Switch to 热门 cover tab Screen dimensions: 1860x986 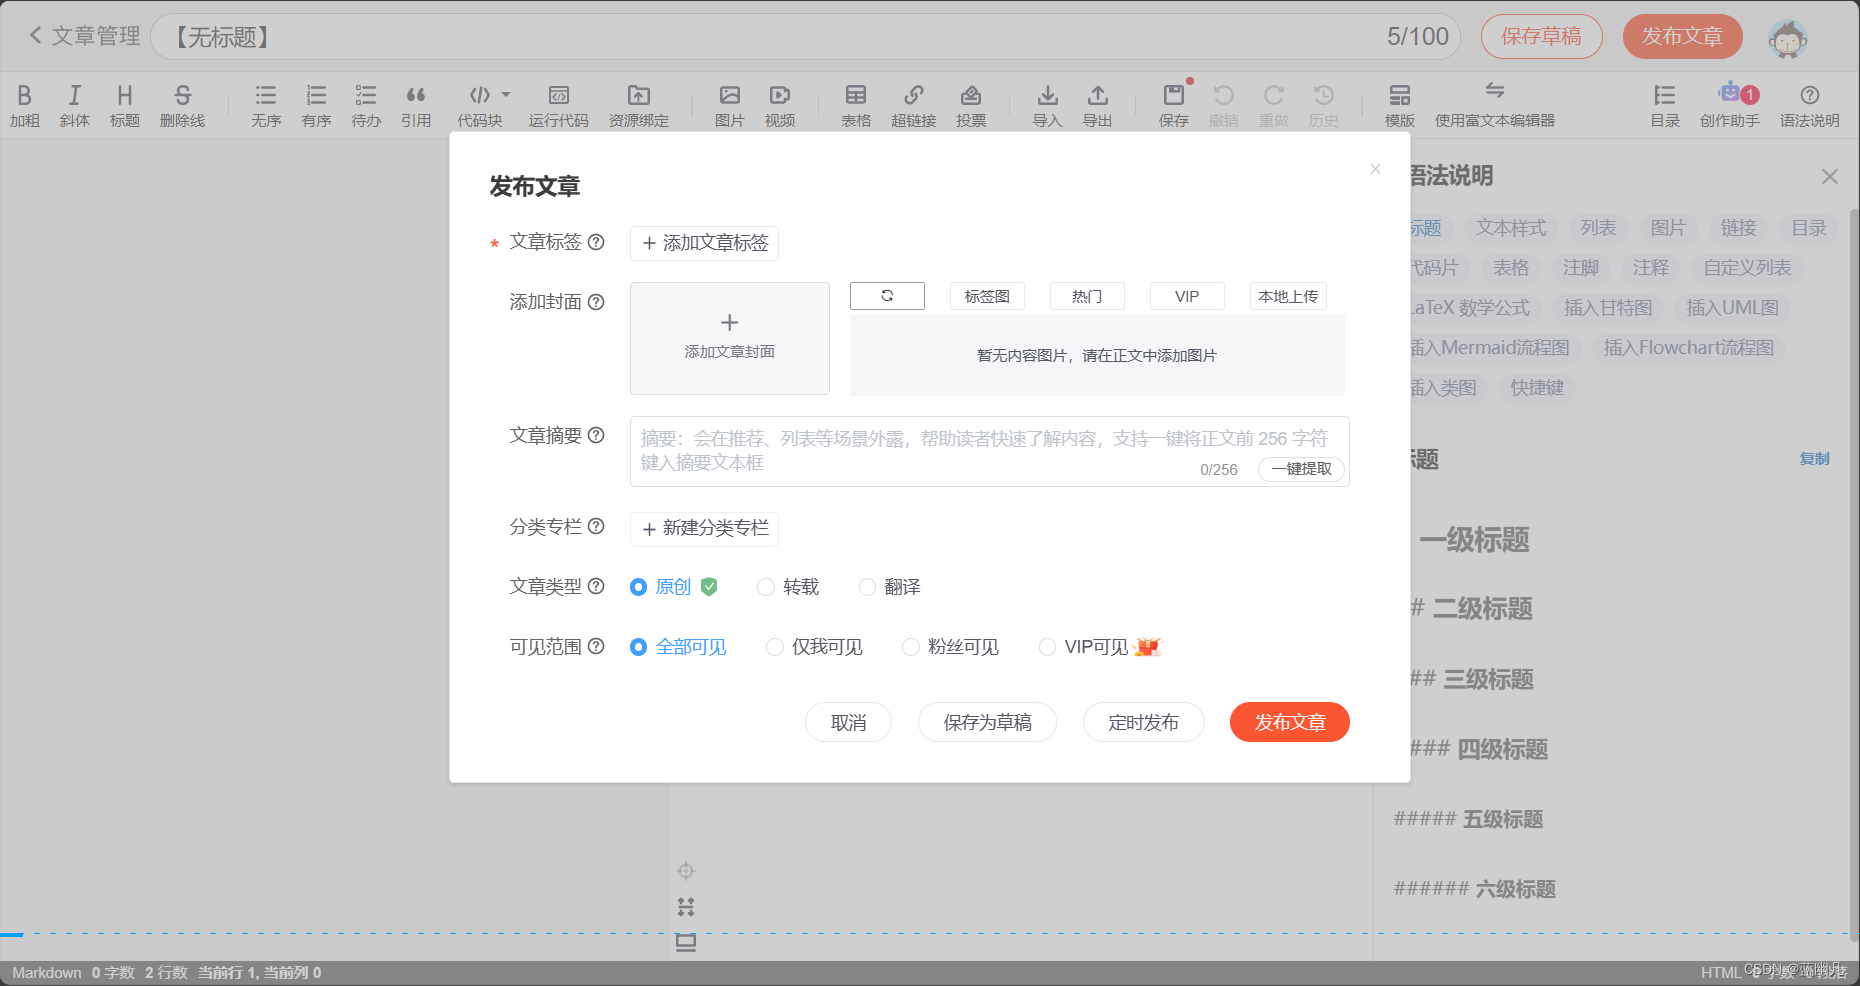pos(1086,296)
